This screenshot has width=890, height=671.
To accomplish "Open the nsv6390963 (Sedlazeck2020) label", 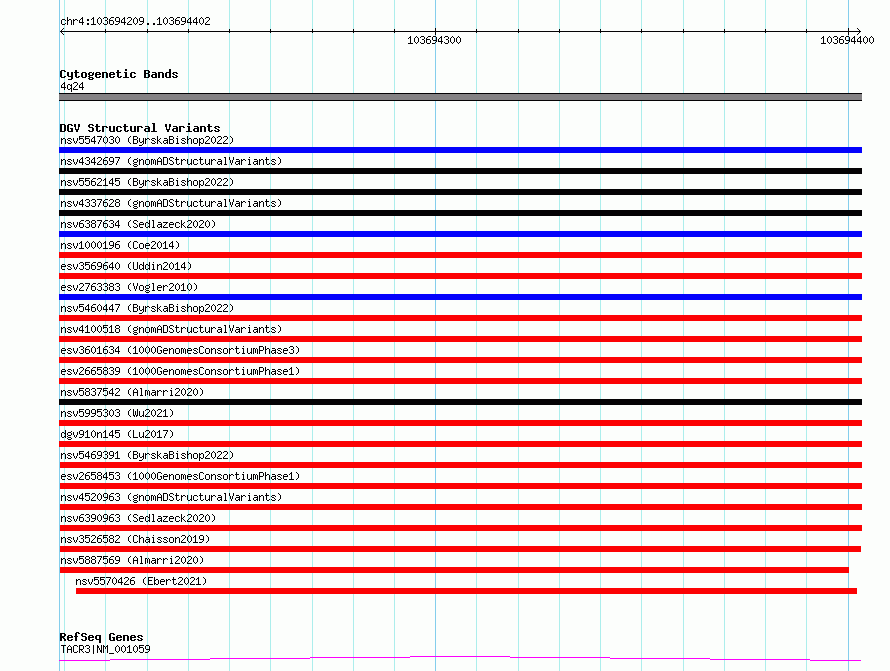I will (138, 518).
